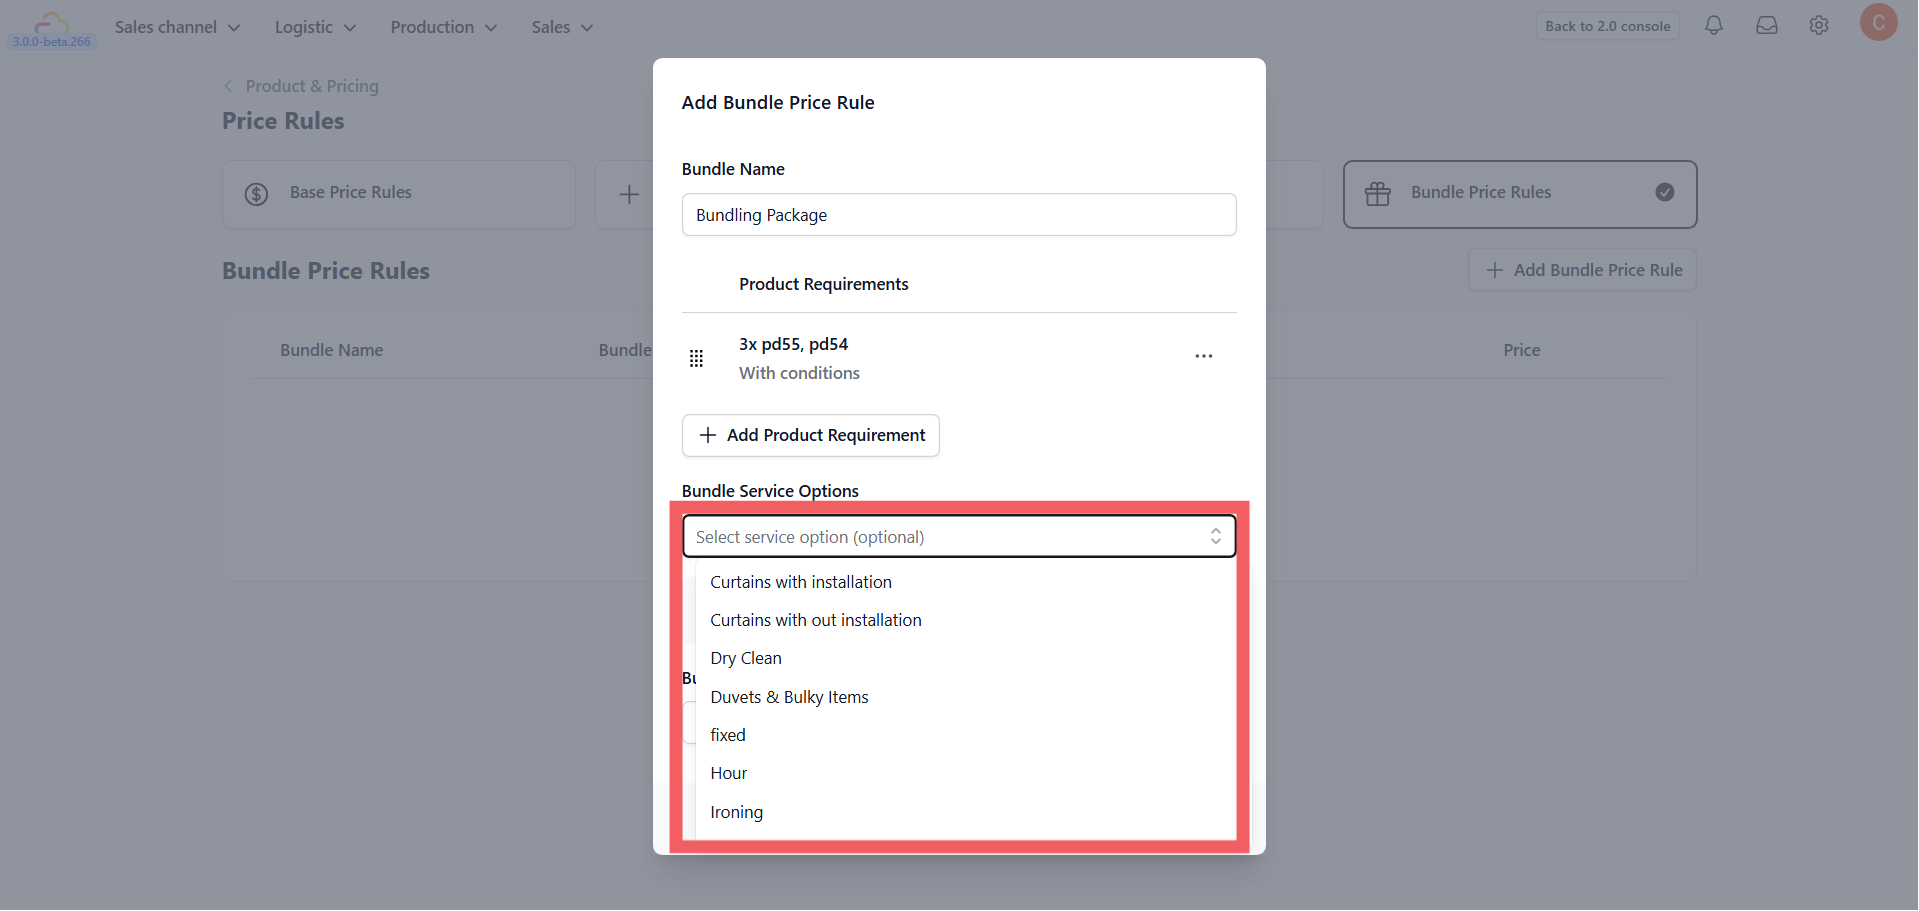Click the gift icon on Bundle Price Rules
Screen dimensions: 1919x911
tap(1377, 194)
